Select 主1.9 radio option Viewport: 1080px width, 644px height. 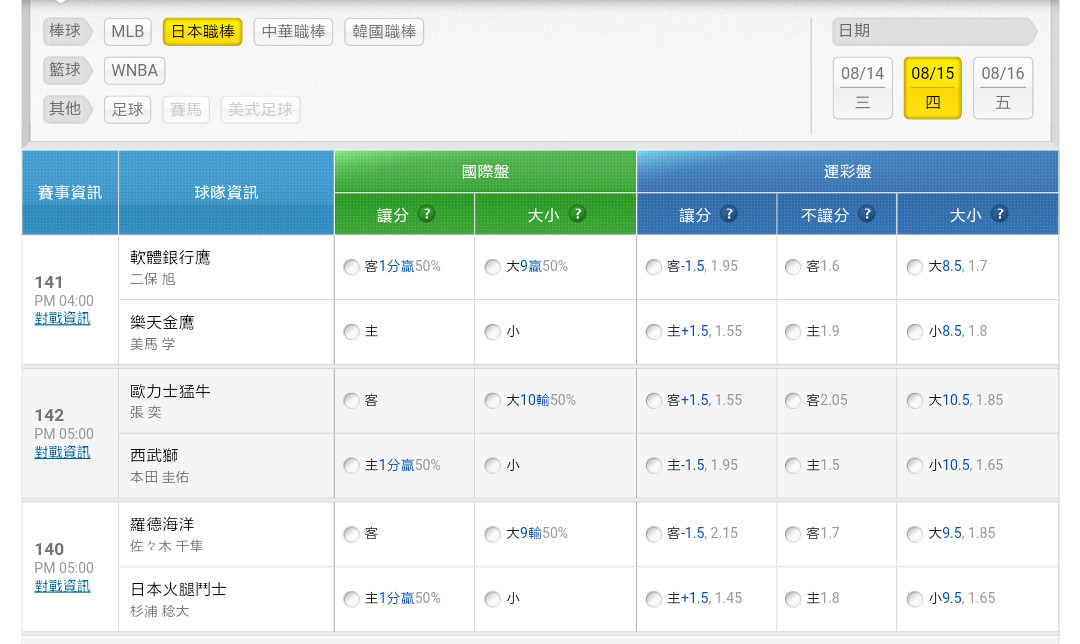point(793,332)
